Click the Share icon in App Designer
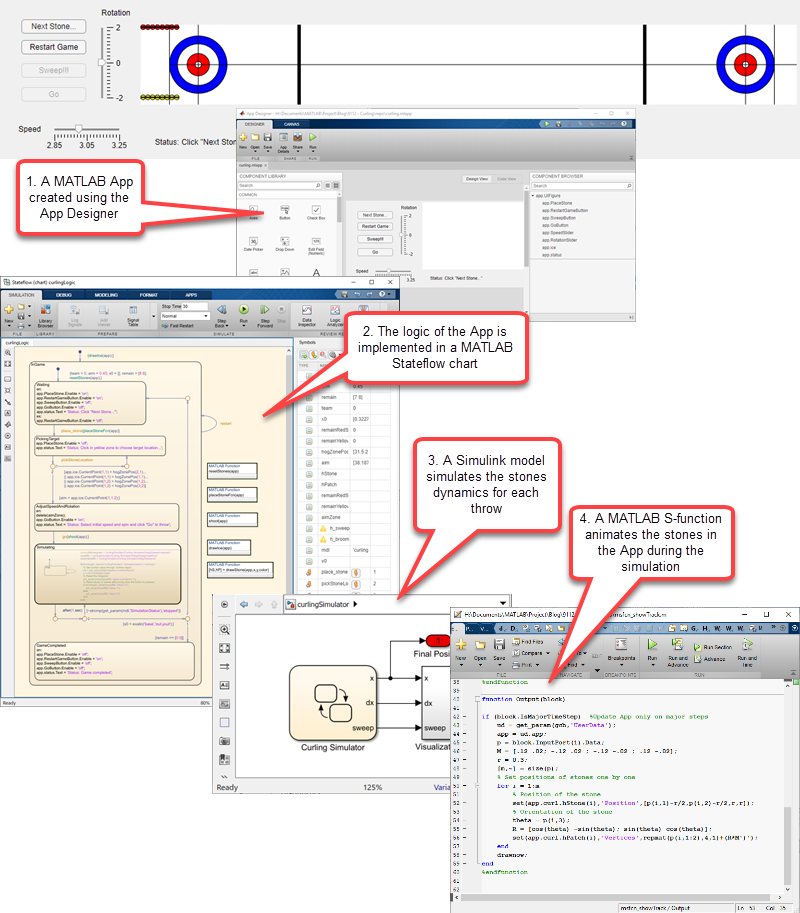The height and width of the screenshot is (913, 800). [298, 140]
